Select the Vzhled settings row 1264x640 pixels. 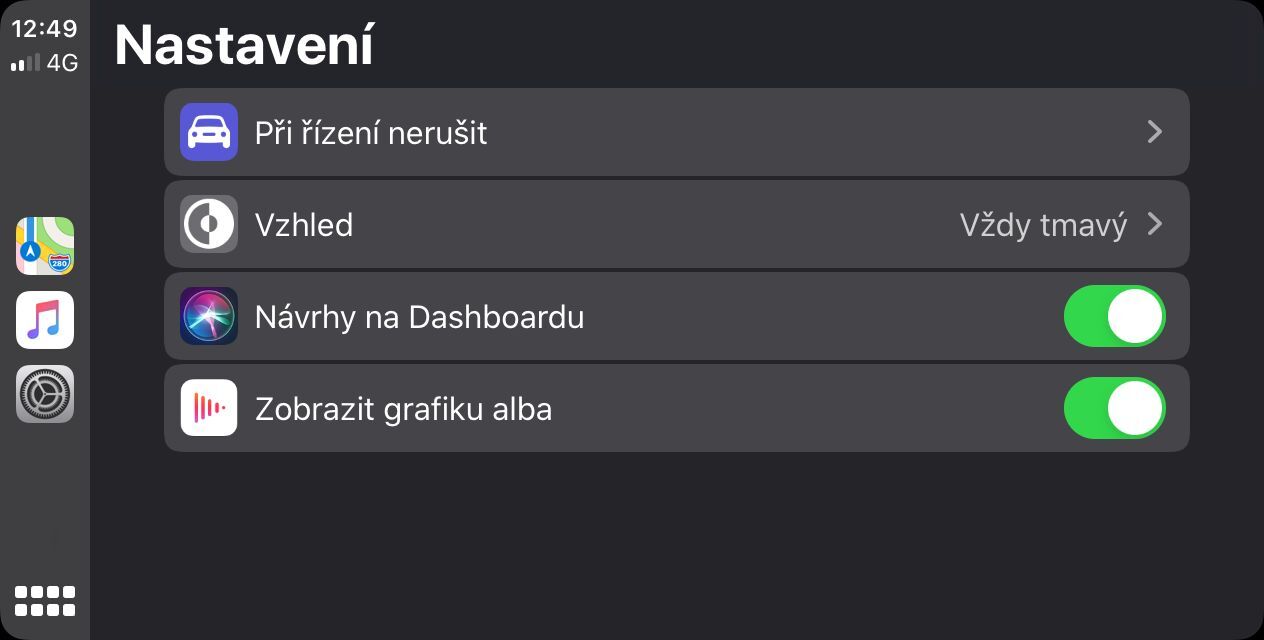click(x=600, y=224)
